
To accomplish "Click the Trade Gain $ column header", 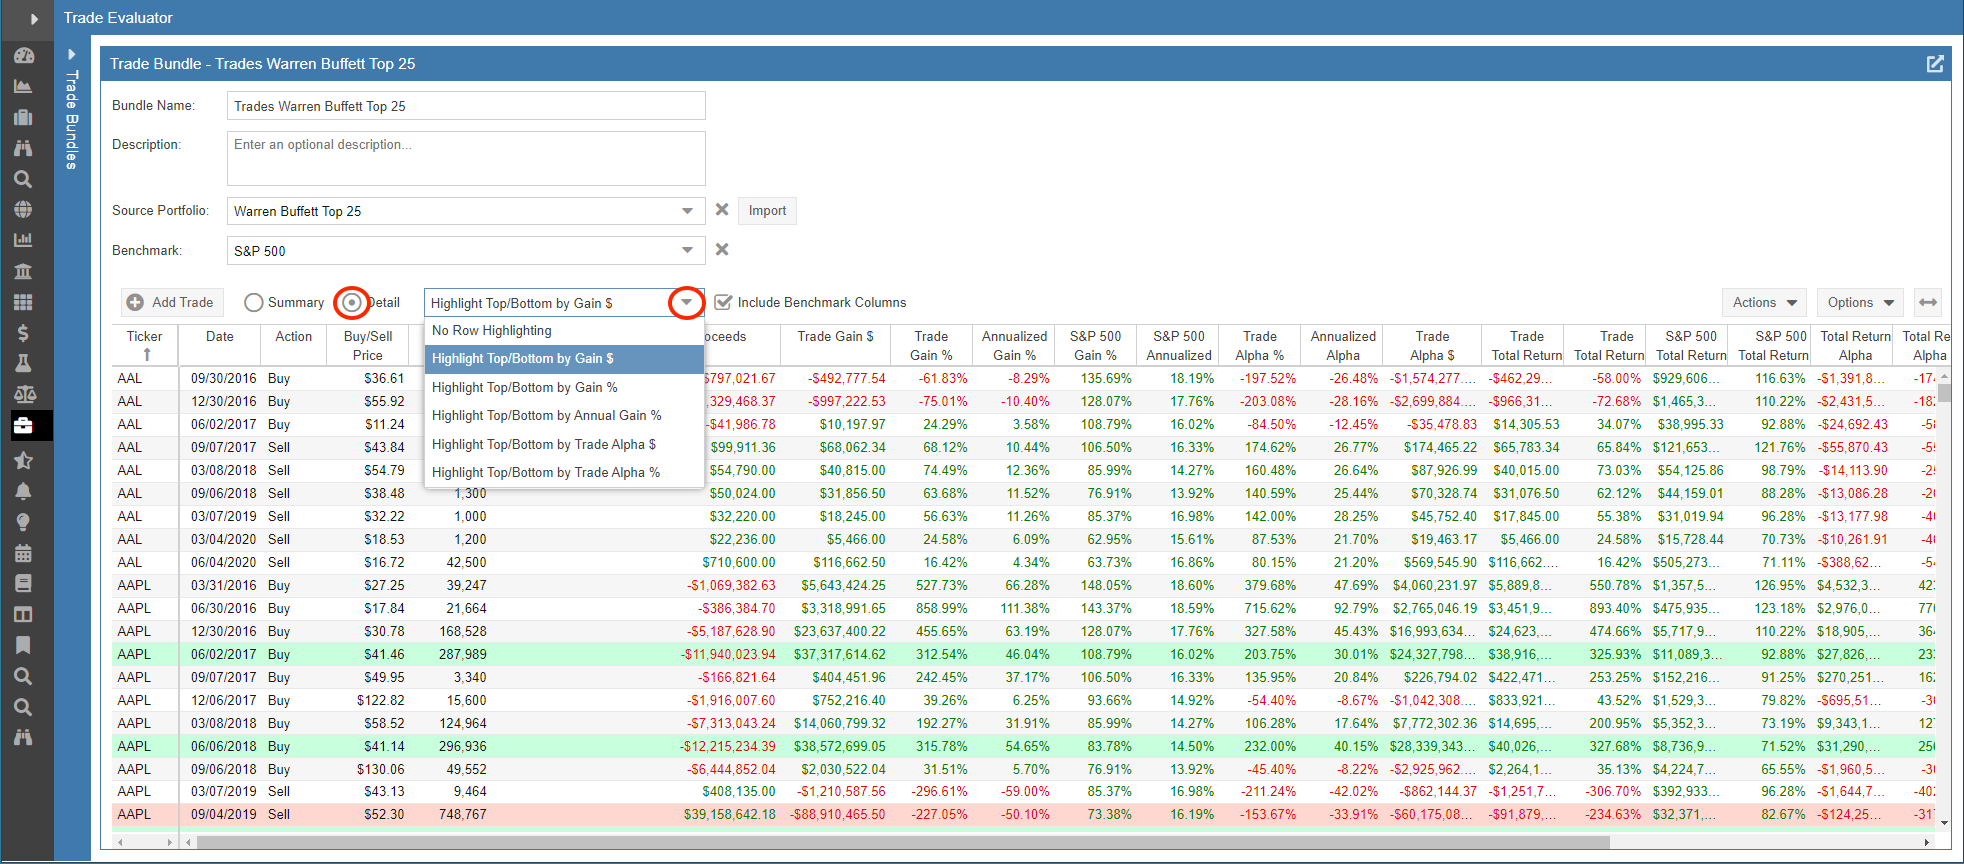I will pyautogui.click(x=835, y=345).
